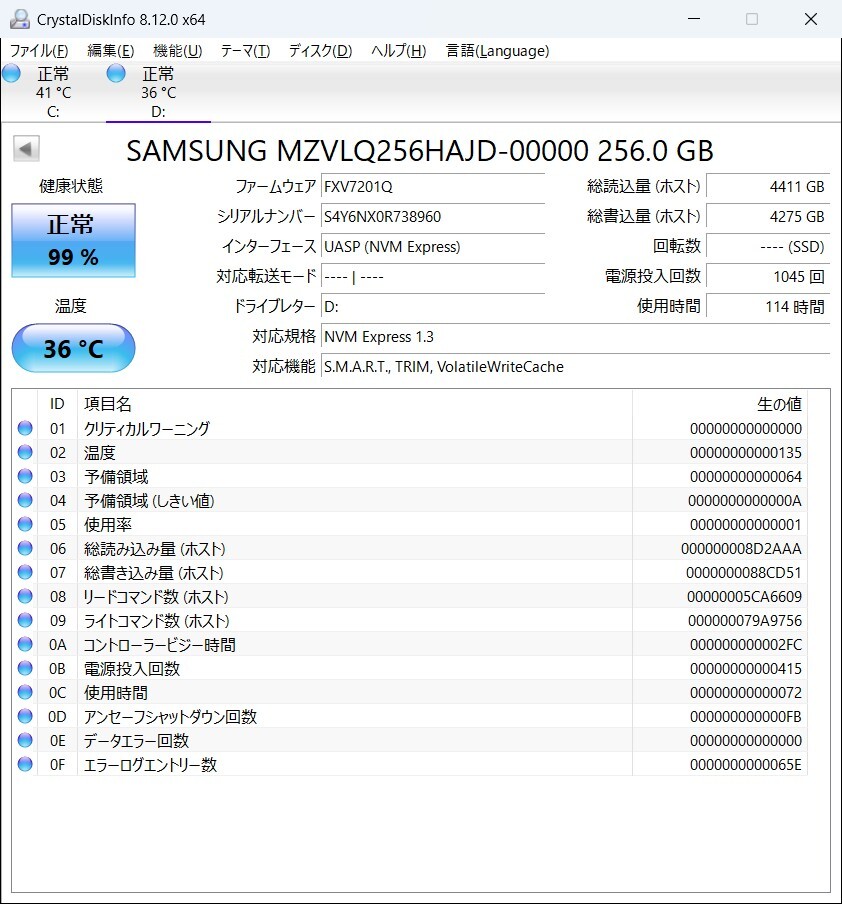Click status orb for データエラー回数 row
Image resolution: width=842 pixels, height=904 pixels.
[x=25, y=741]
